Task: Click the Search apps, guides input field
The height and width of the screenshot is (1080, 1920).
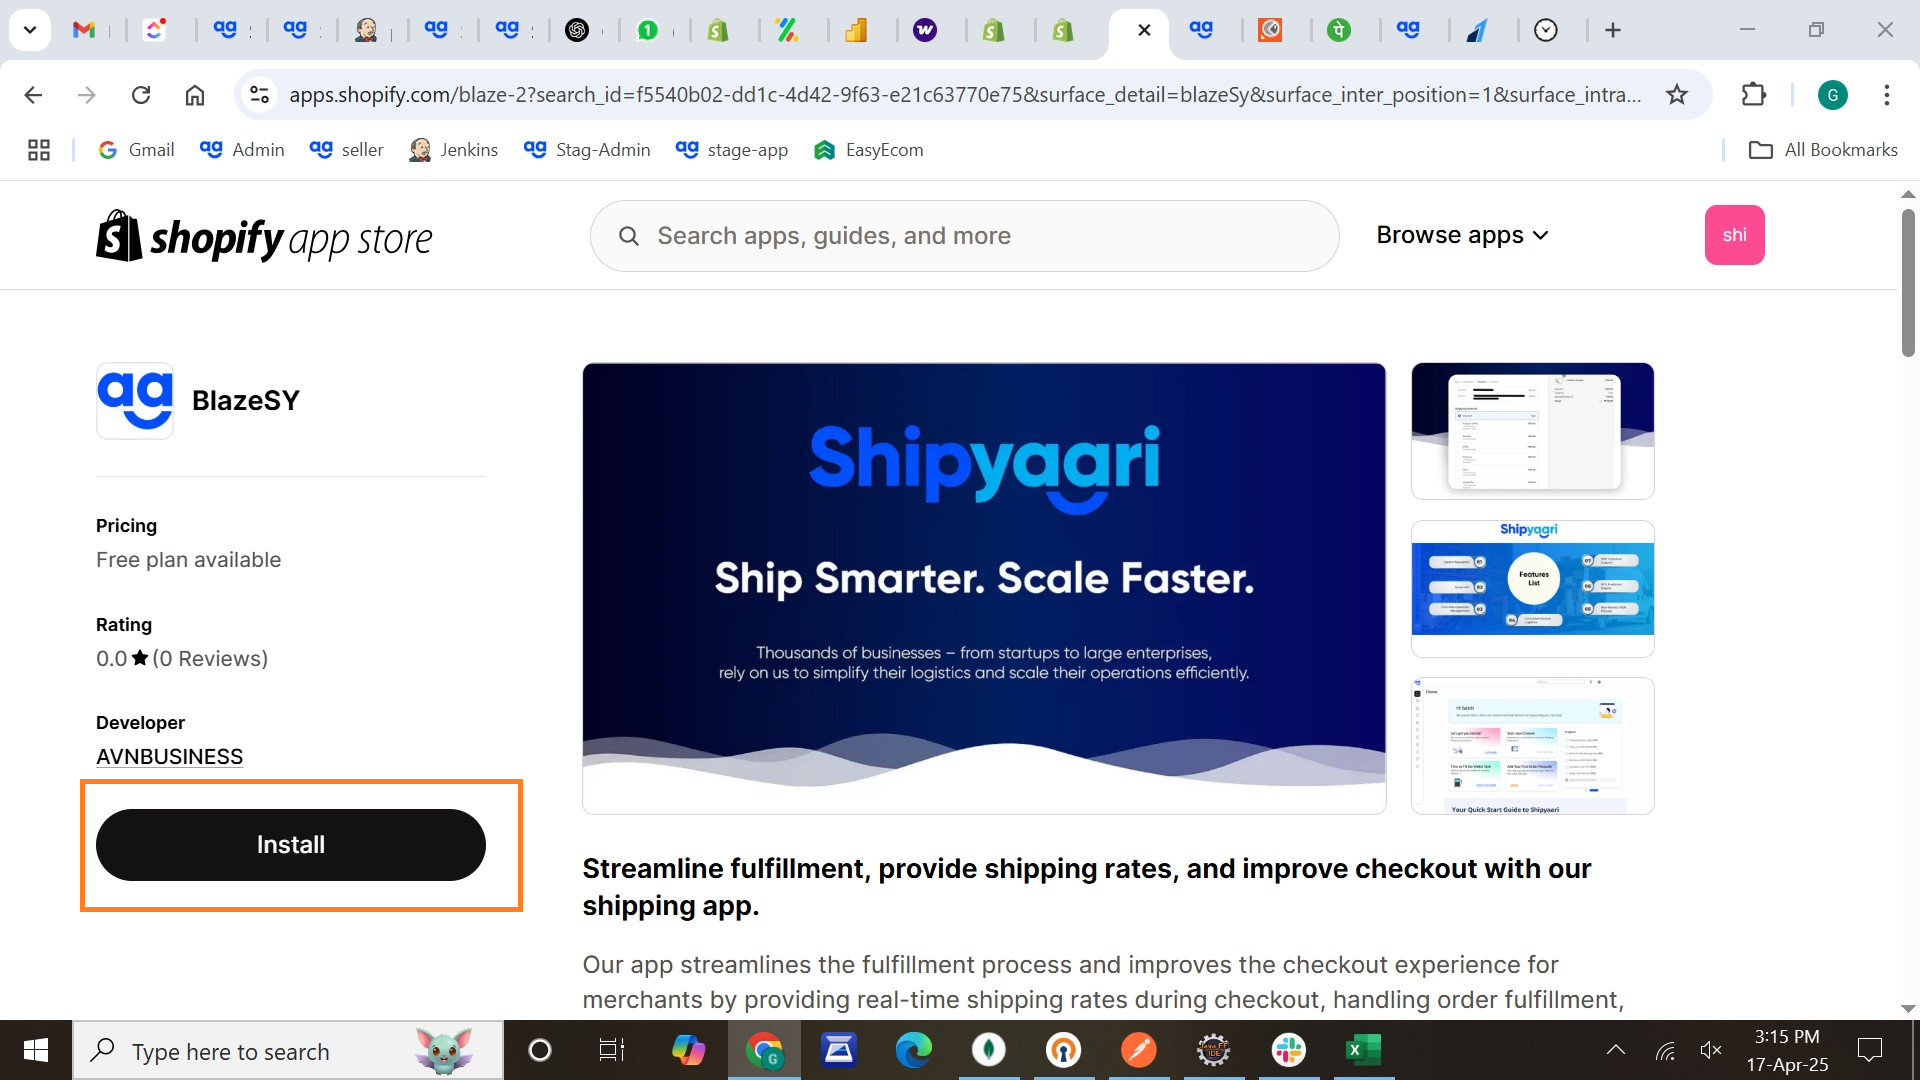Action: (x=964, y=236)
